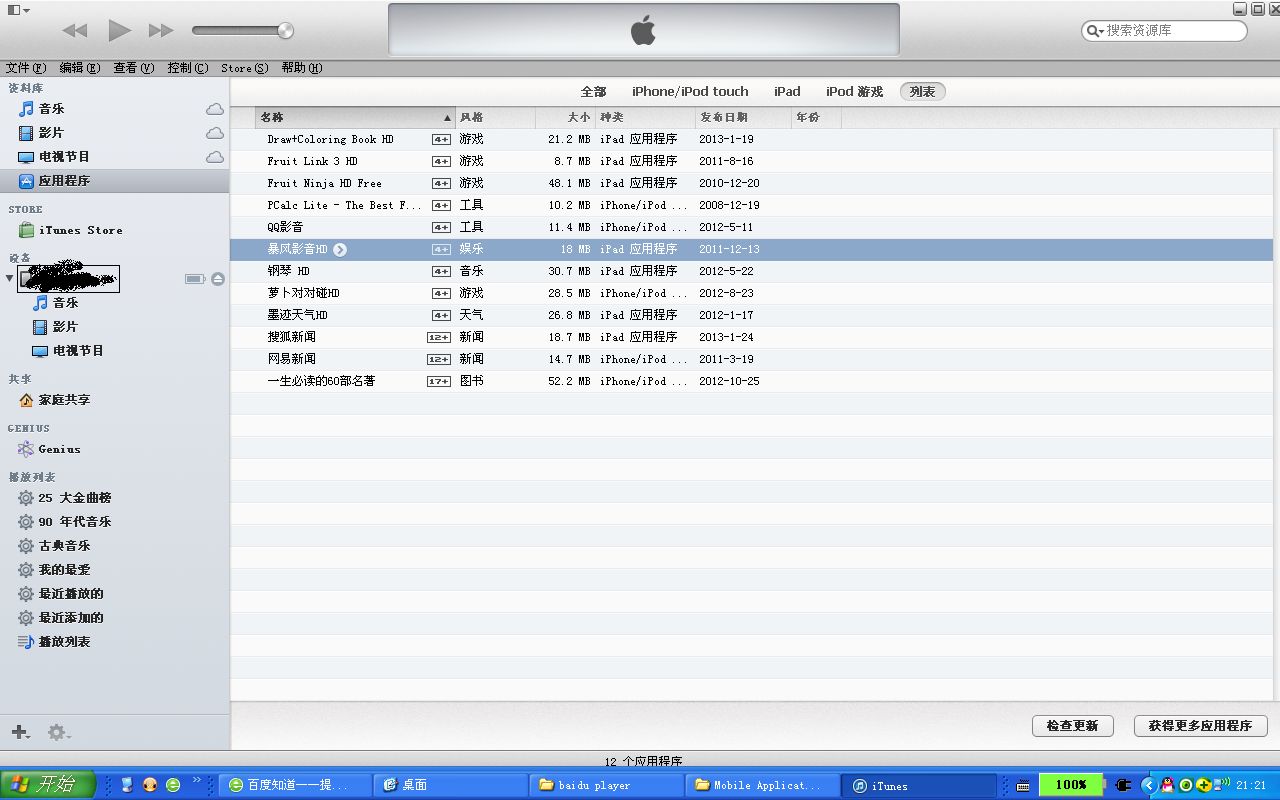This screenshot has height=800, width=1280.
Task: Switch to the baidu player taskbar folder
Action: [607, 785]
